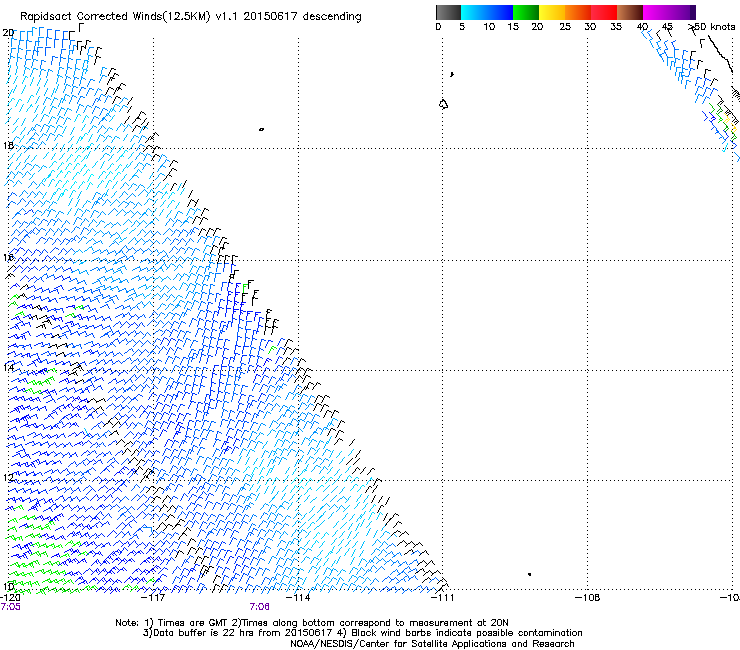Click the latitude label 18 on left axis
Image resolution: width=740 pixels, height=650 pixels.
tap(8, 145)
